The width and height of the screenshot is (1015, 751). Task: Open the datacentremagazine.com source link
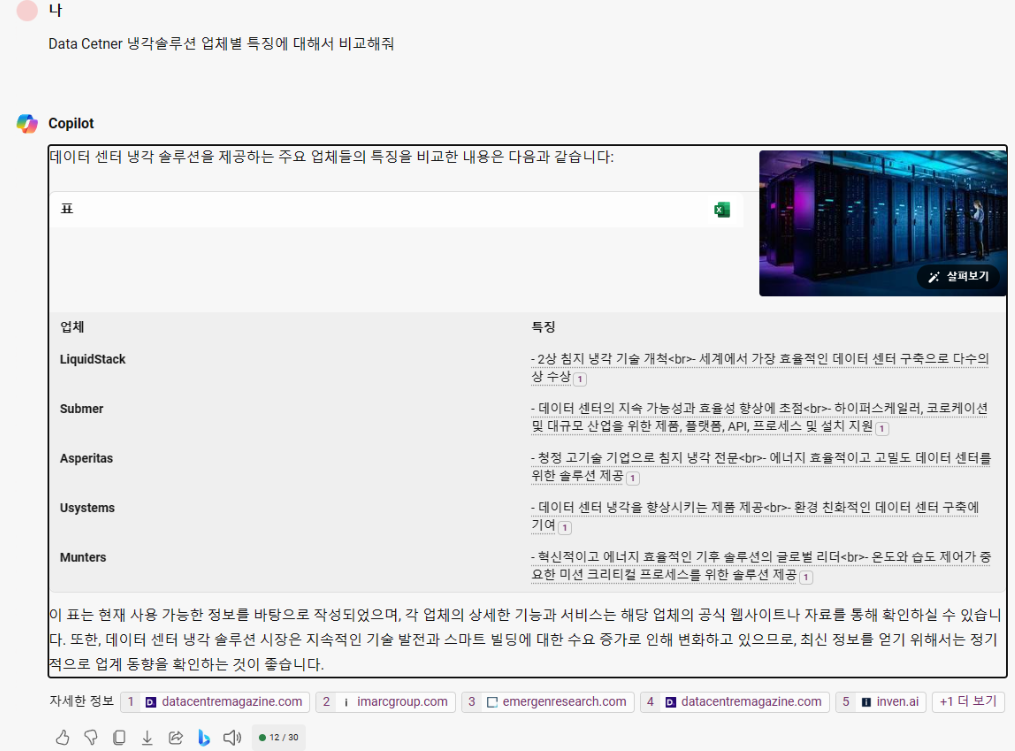pos(218,701)
